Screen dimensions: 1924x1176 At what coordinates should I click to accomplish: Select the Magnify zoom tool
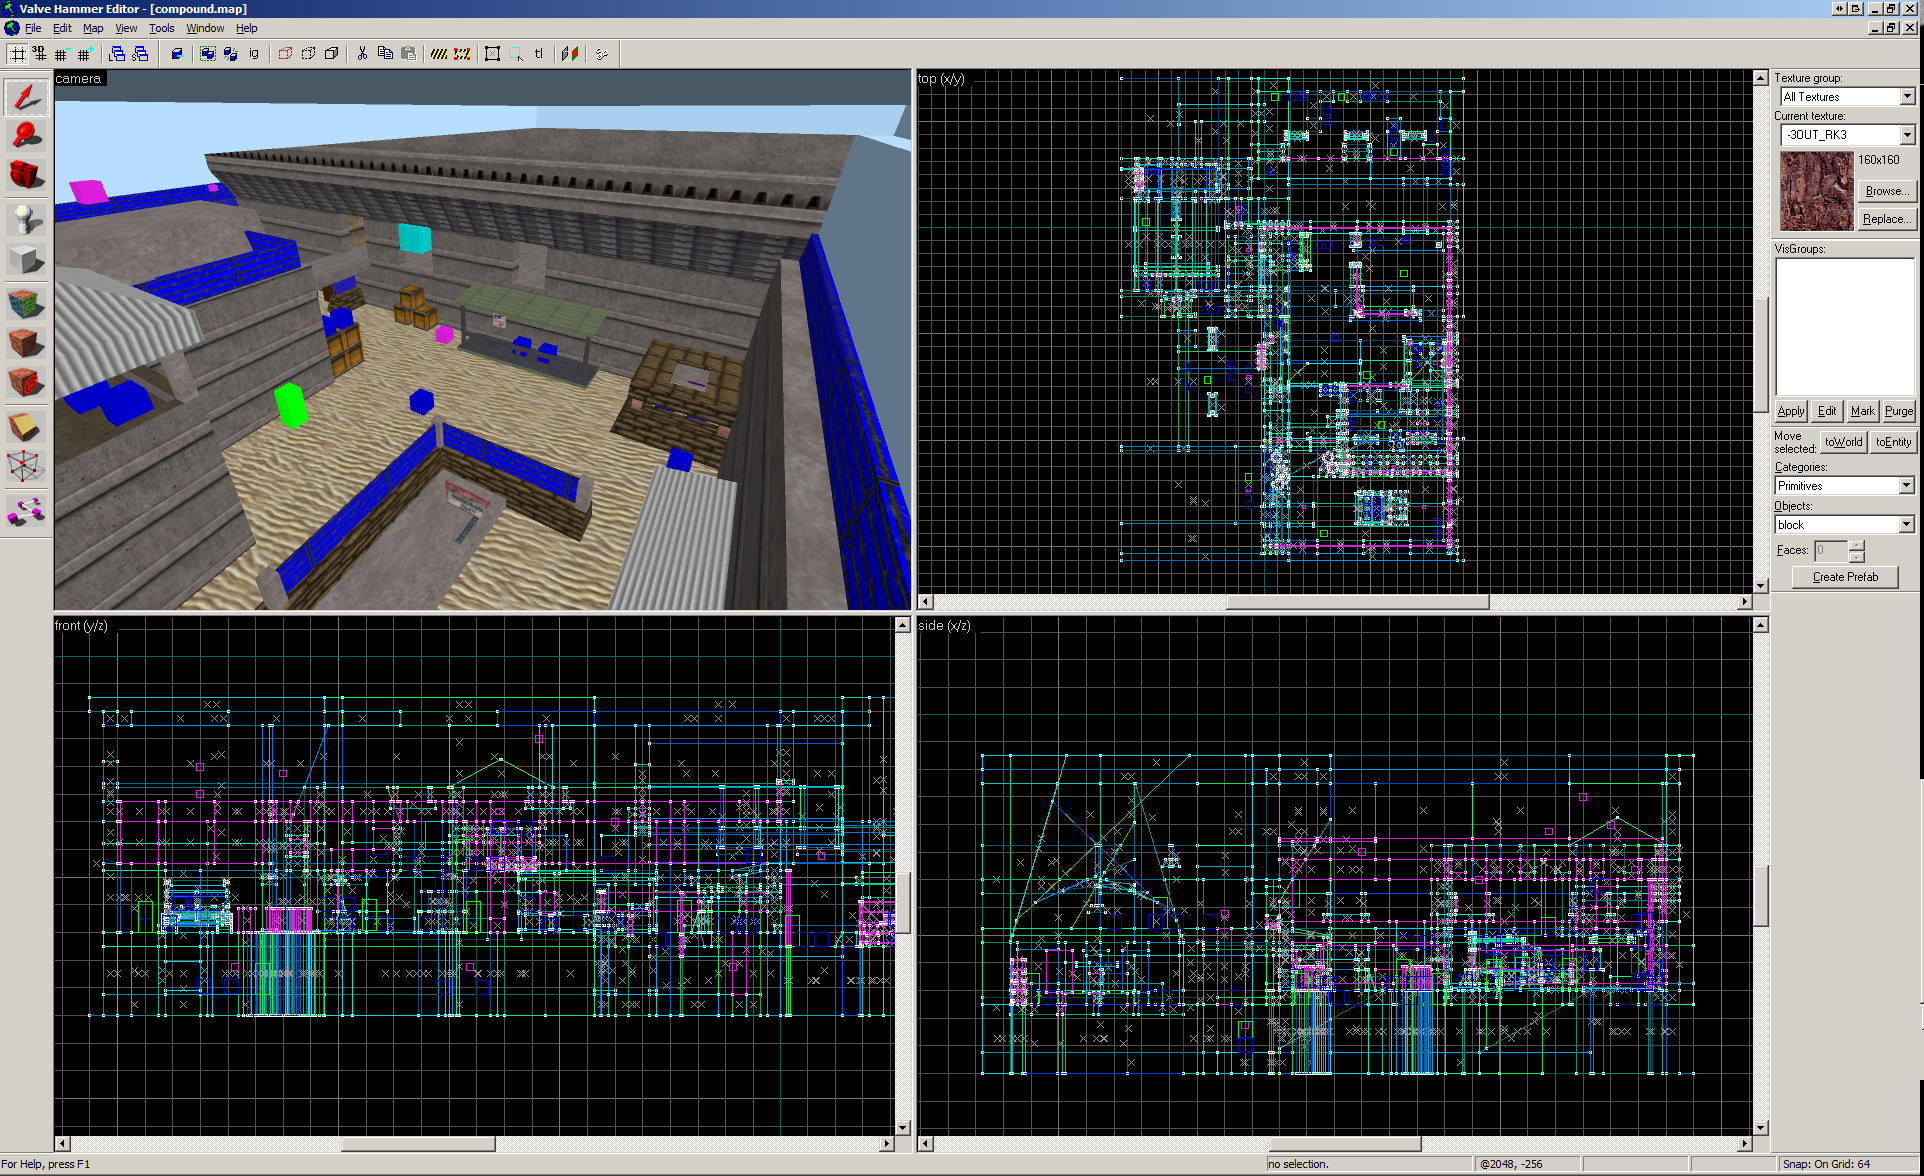(26, 135)
